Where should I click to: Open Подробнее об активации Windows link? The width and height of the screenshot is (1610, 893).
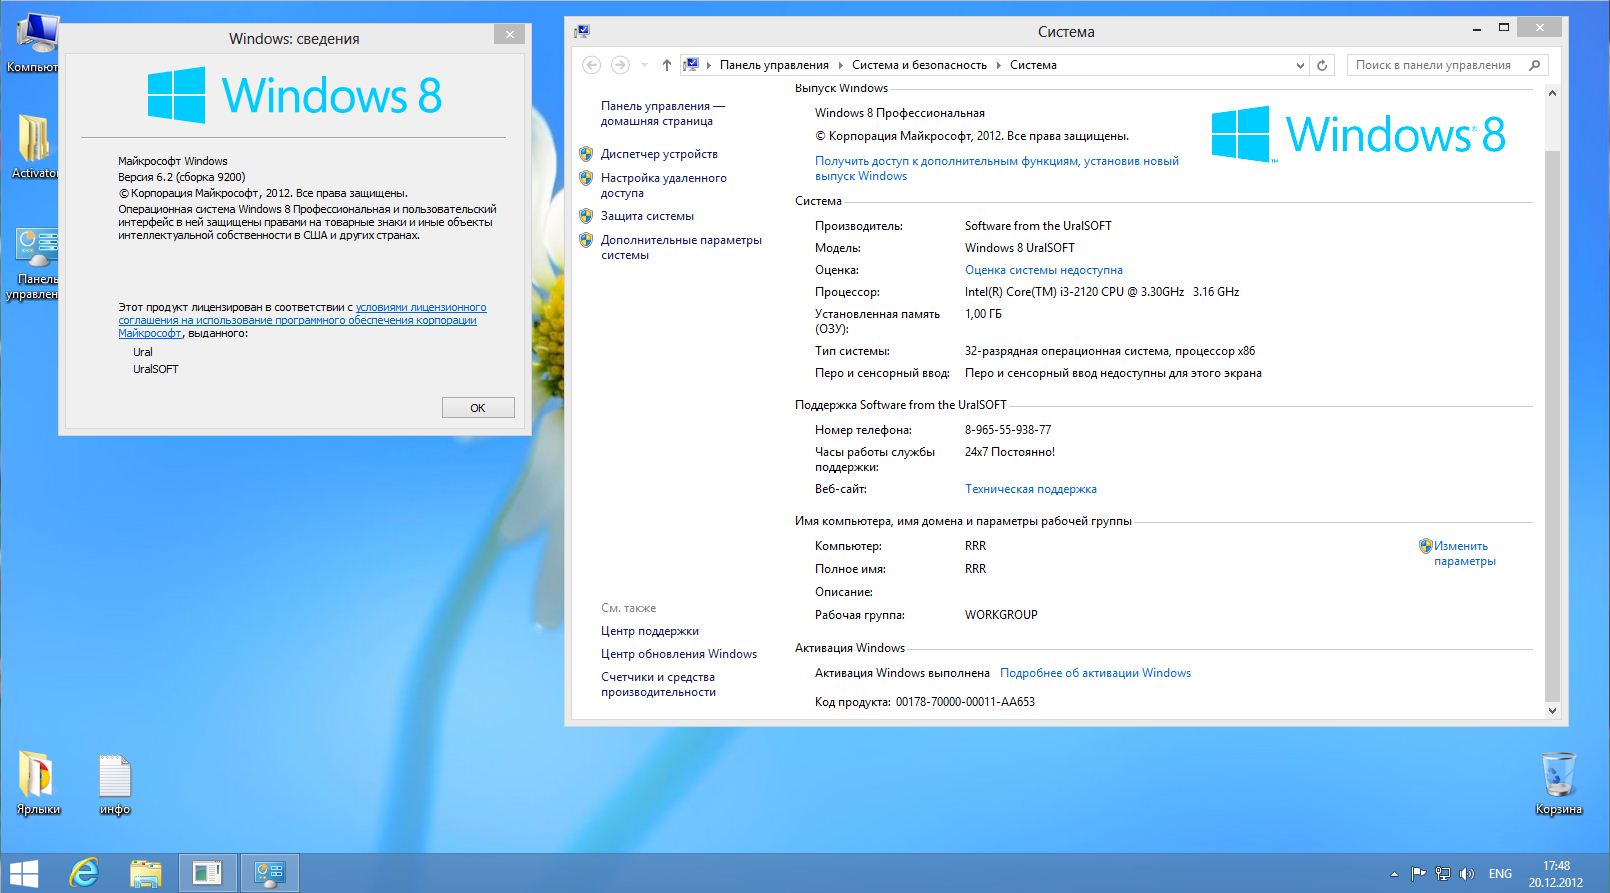pyautogui.click(x=1096, y=673)
